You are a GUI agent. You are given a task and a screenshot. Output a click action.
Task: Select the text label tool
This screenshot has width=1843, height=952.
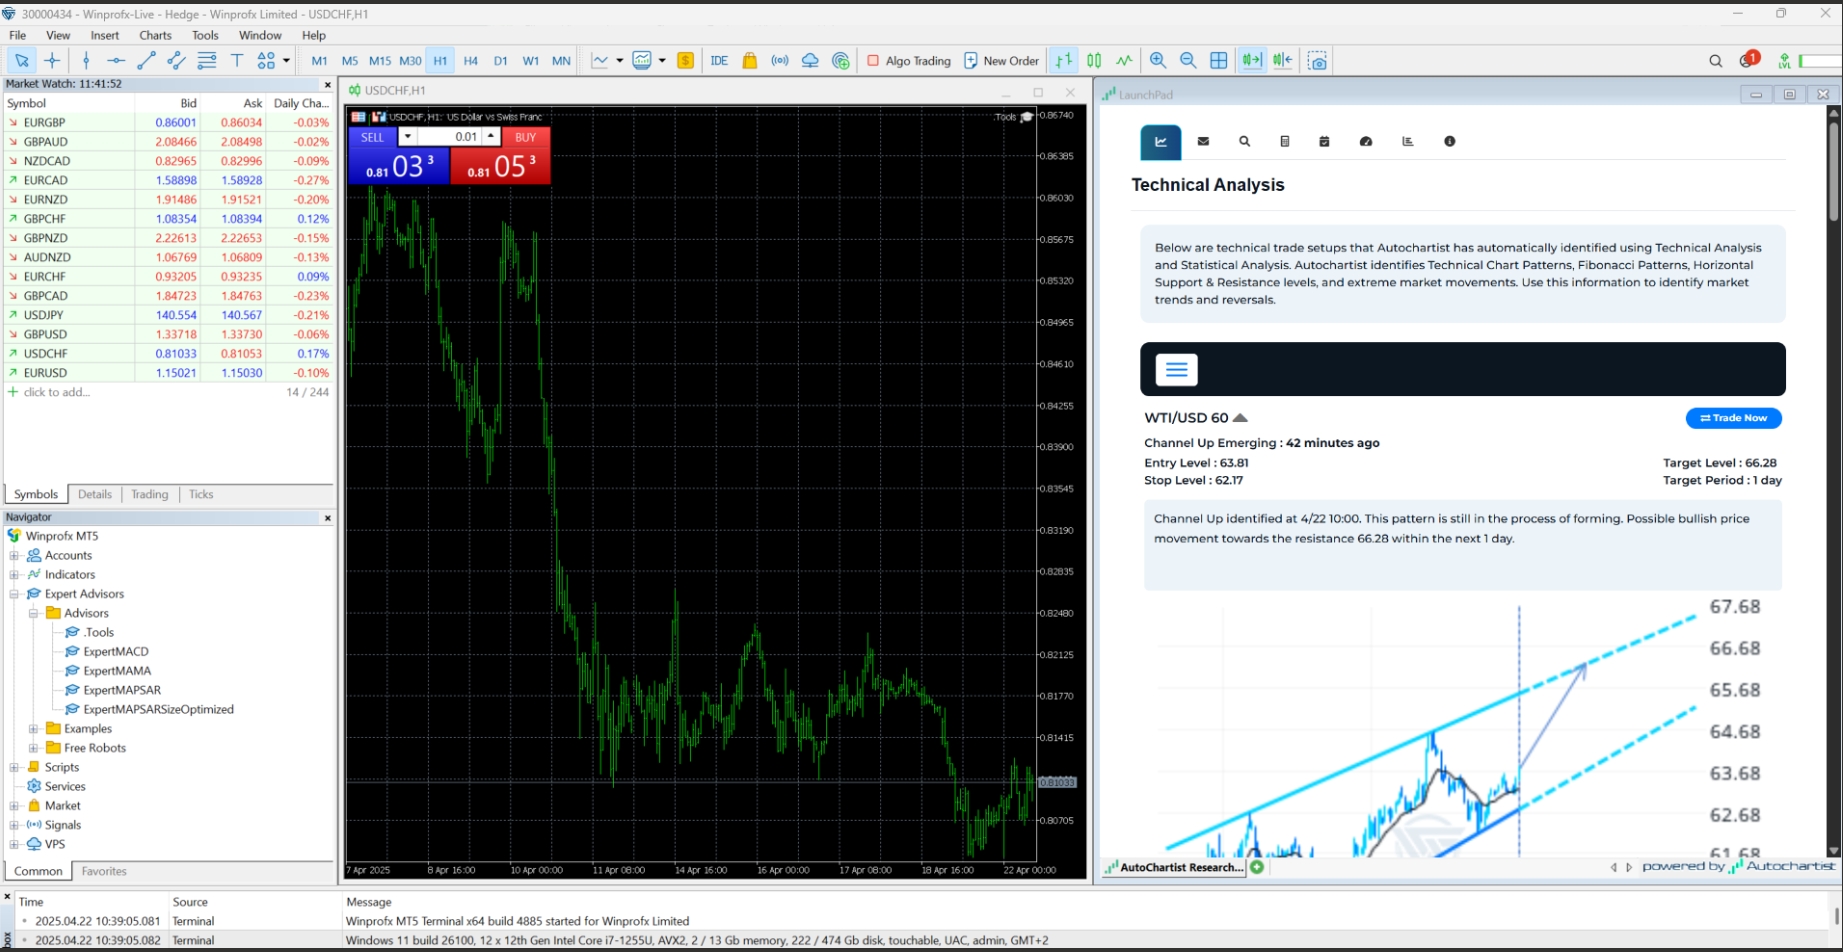click(x=237, y=61)
